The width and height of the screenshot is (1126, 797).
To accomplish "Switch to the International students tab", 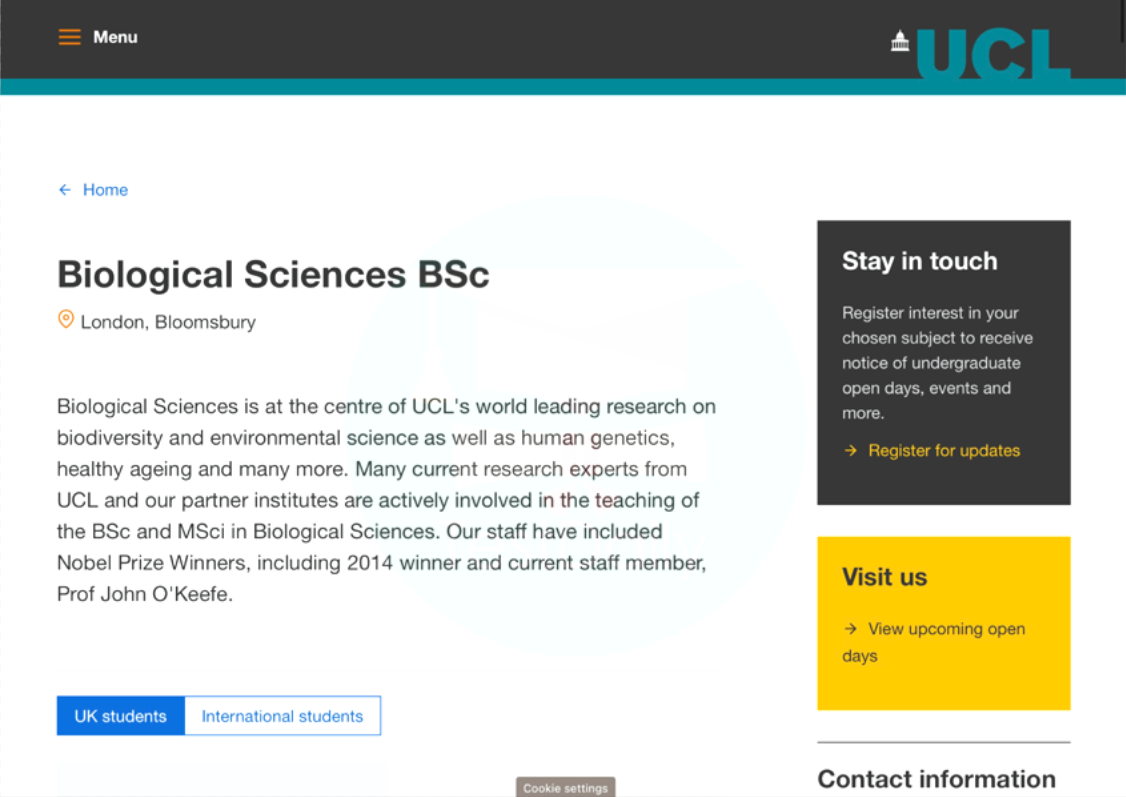I will pos(282,716).
